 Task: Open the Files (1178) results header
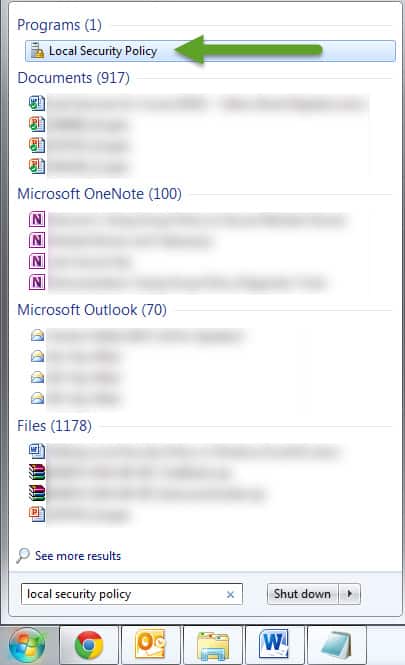point(54,425)
